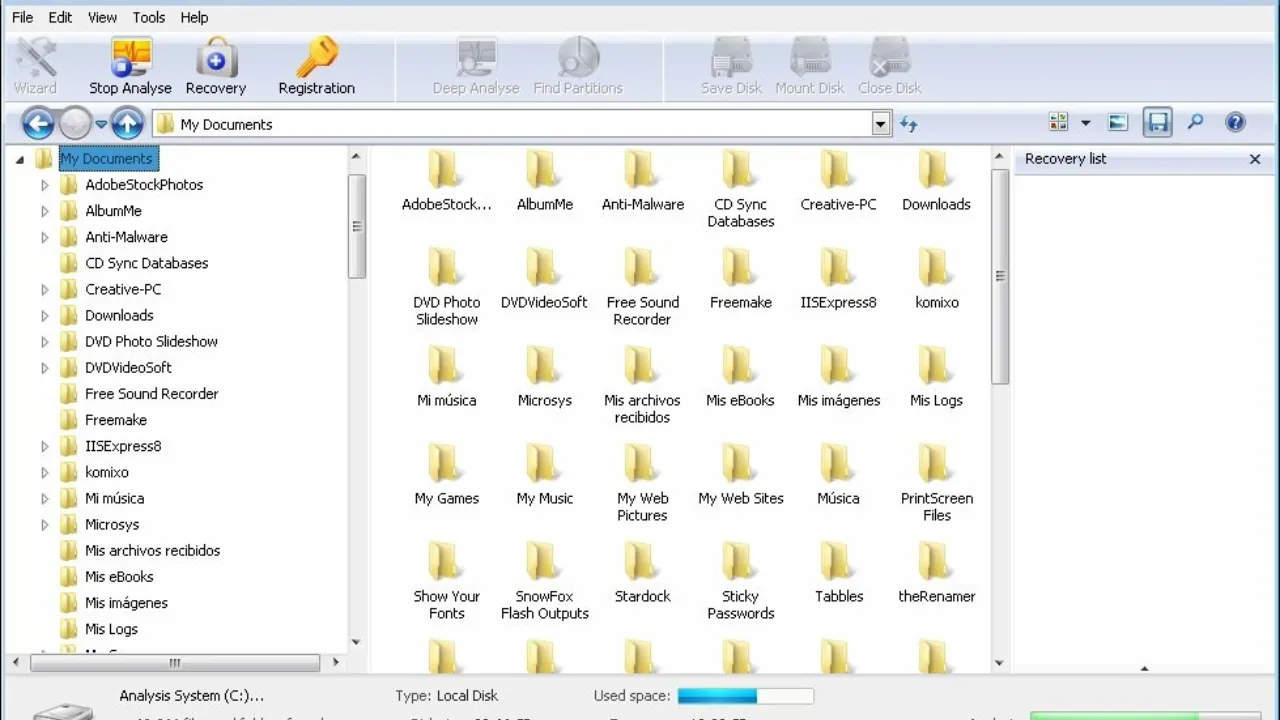Select the My Games folder icon
1280x720 pixels.
[x=447, y=464]
